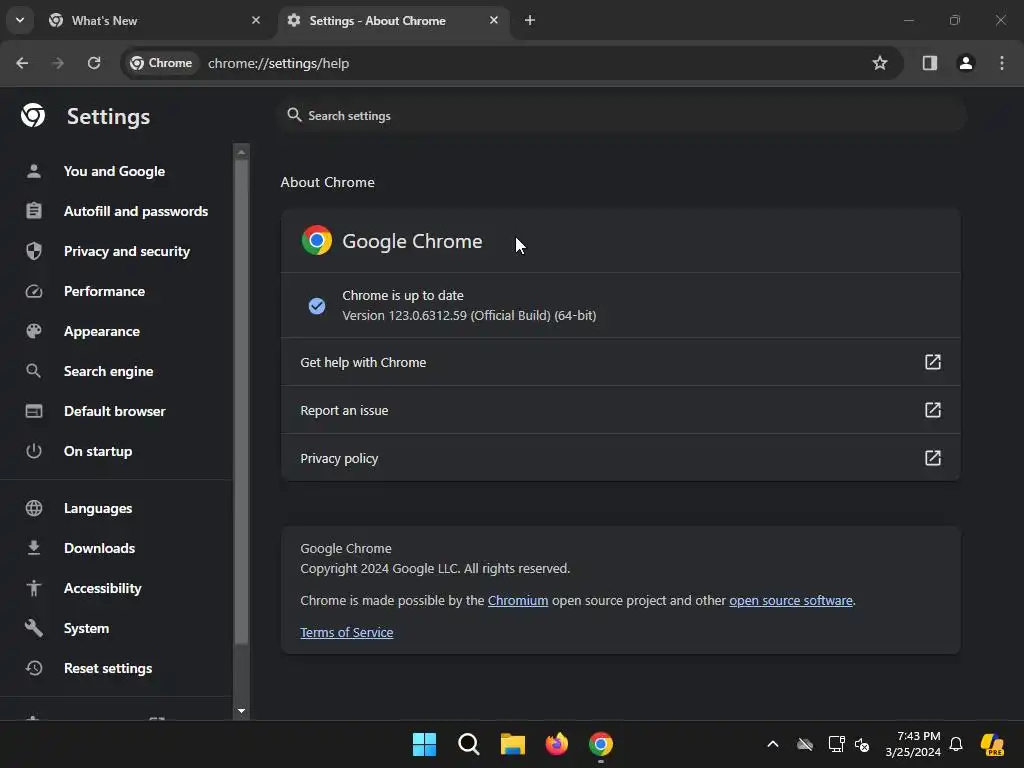1024x768 pixels.
Task: Open Appearance settings
Action: tap(102, 331)
